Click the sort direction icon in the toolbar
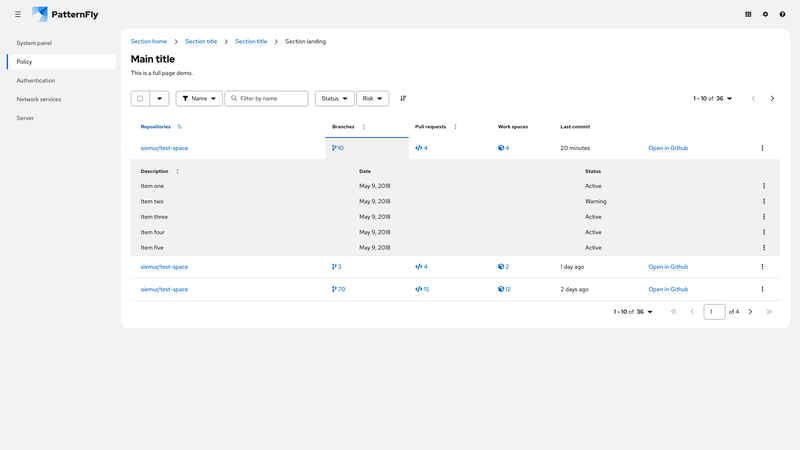 (x=403, y=98)
